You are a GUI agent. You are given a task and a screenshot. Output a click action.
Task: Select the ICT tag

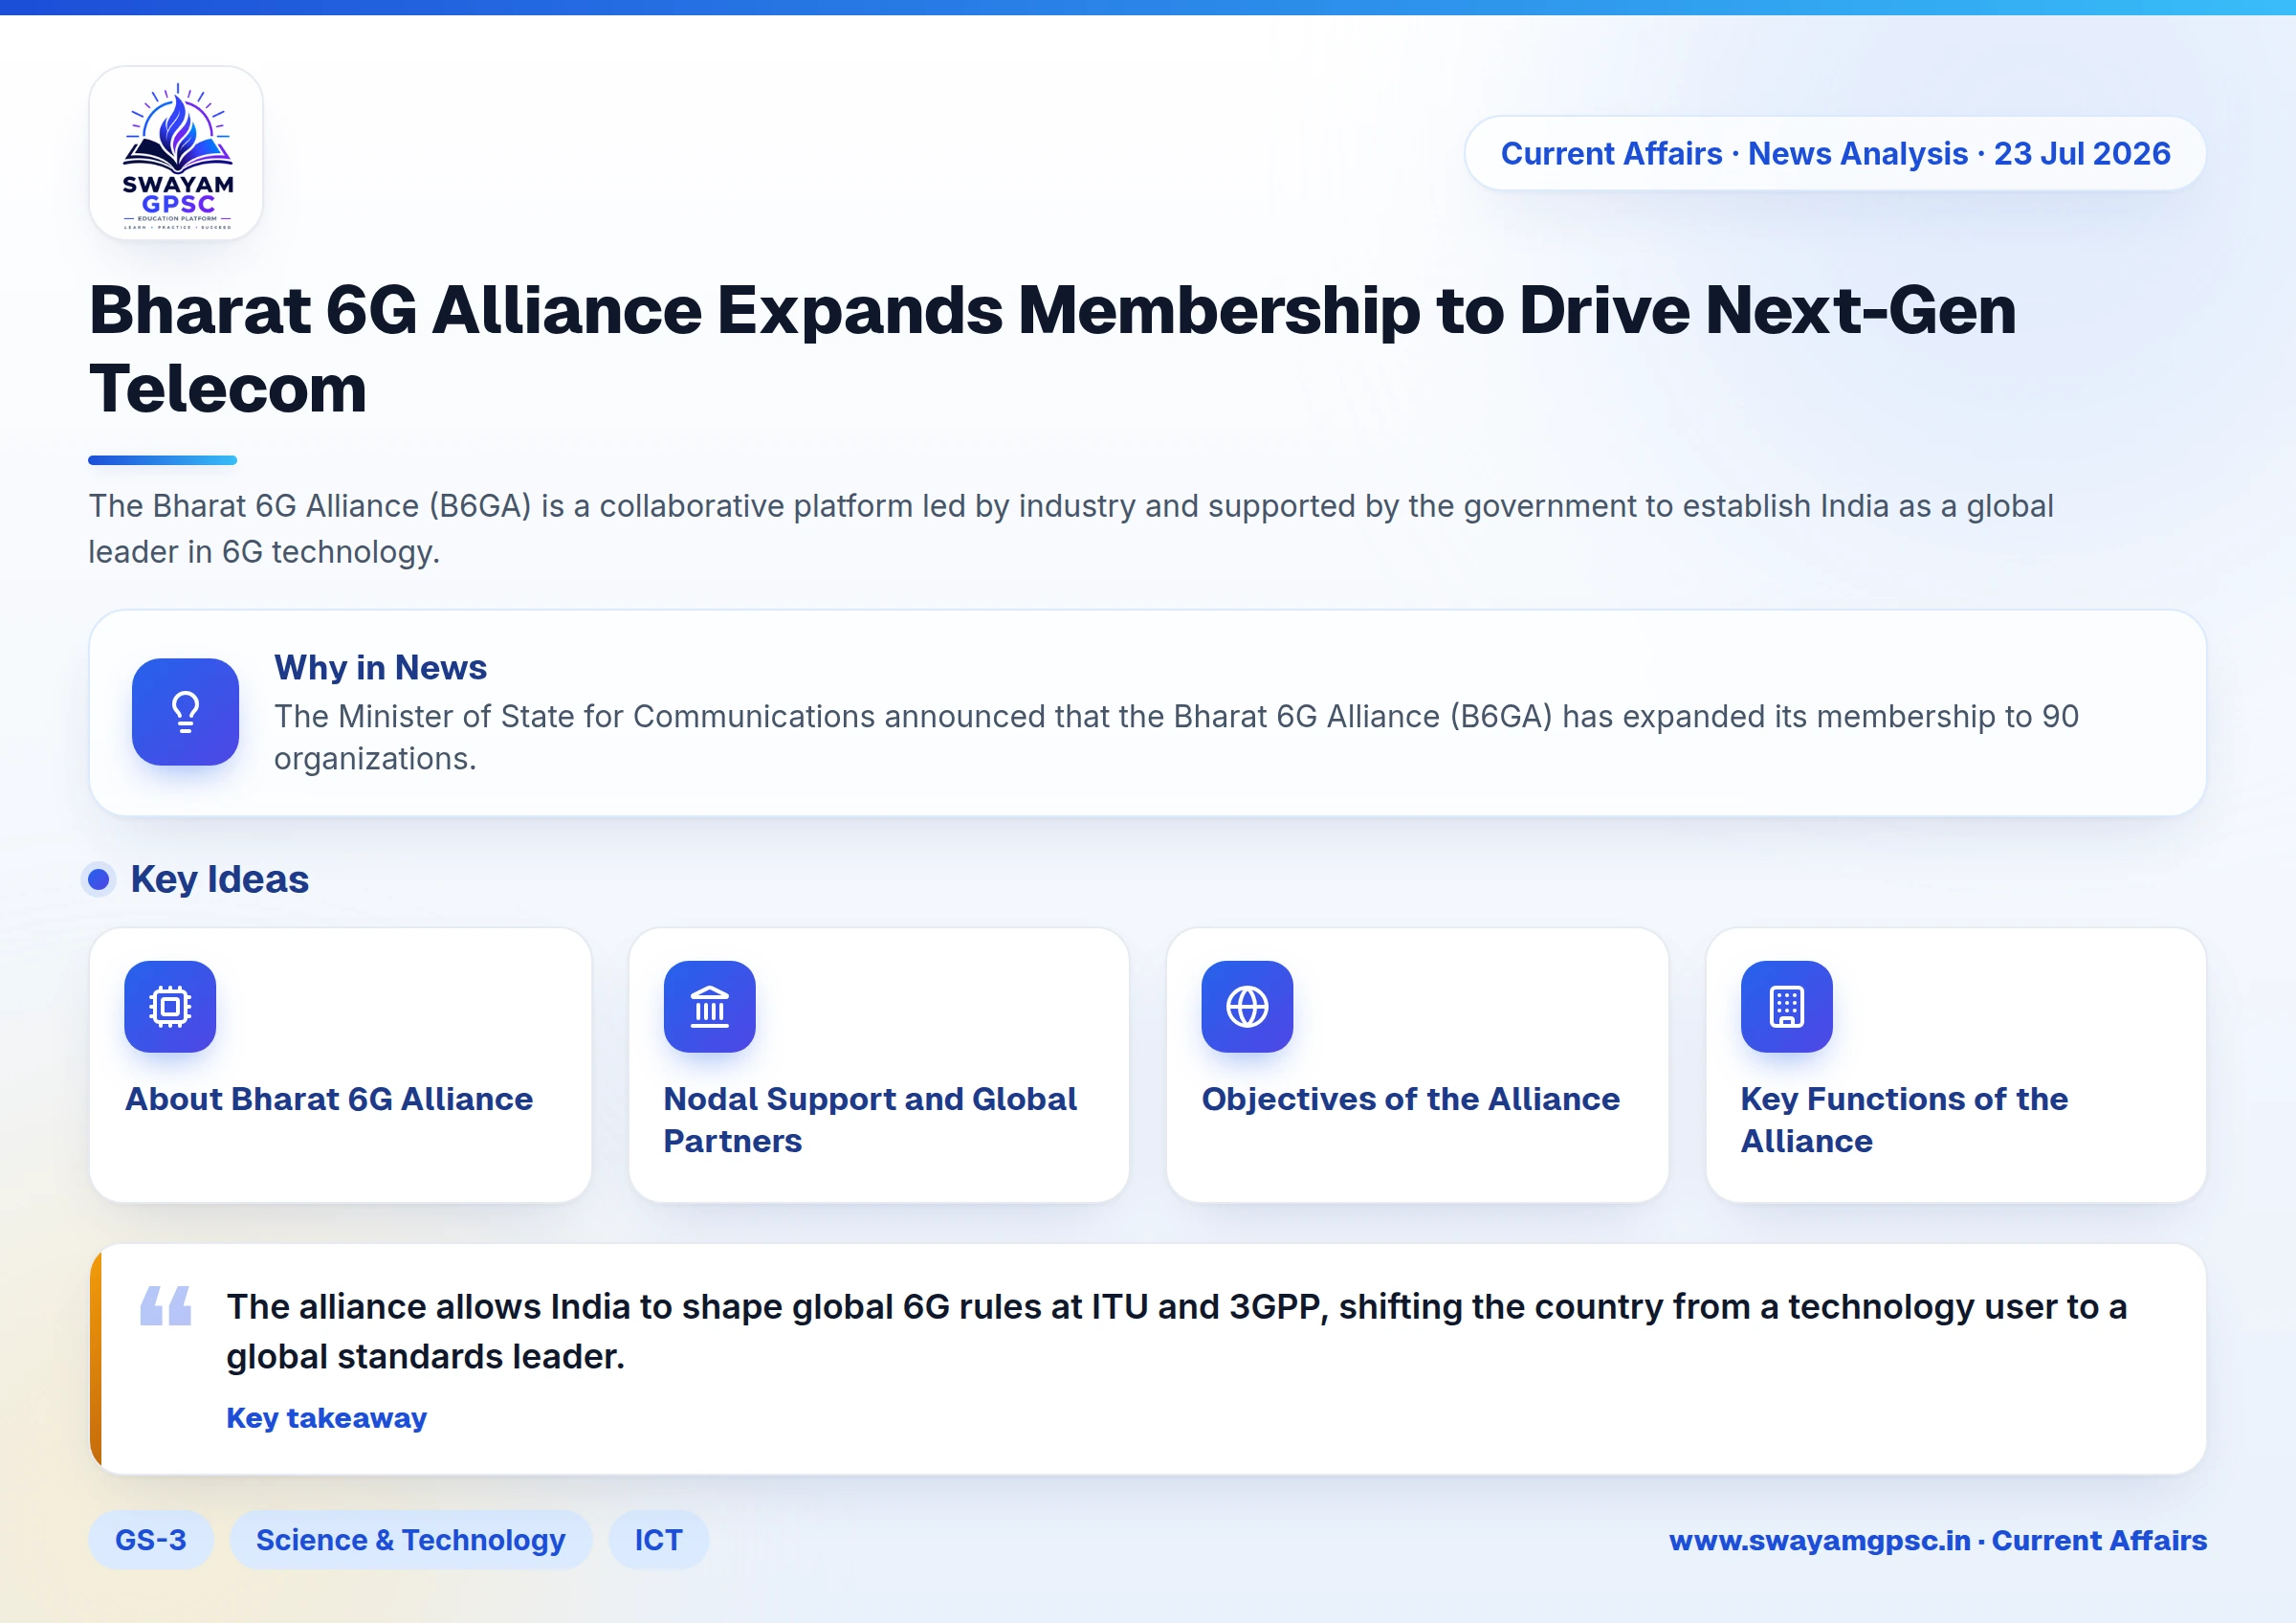pos(659,1539)
